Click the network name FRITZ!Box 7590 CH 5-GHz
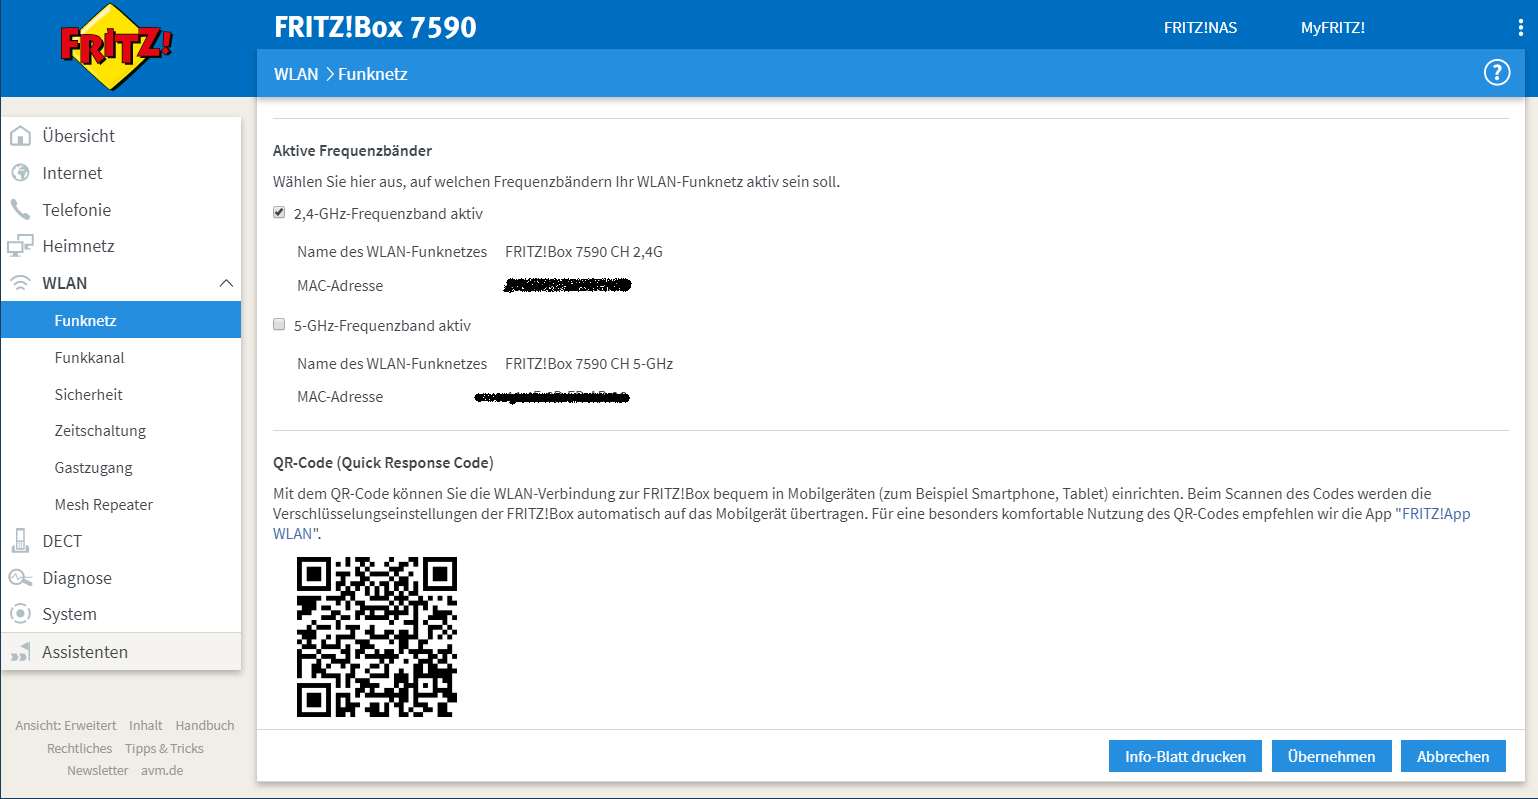Screen dimensions: 1538x799 tap(589, 364)
